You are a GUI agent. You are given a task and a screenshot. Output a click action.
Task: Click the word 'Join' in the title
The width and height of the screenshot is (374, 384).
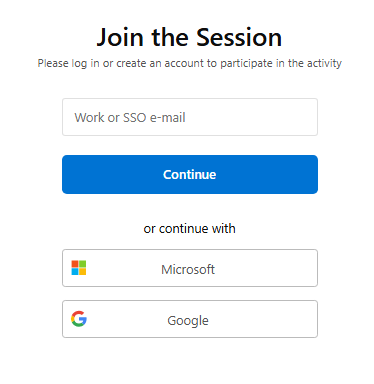point(120,37)
